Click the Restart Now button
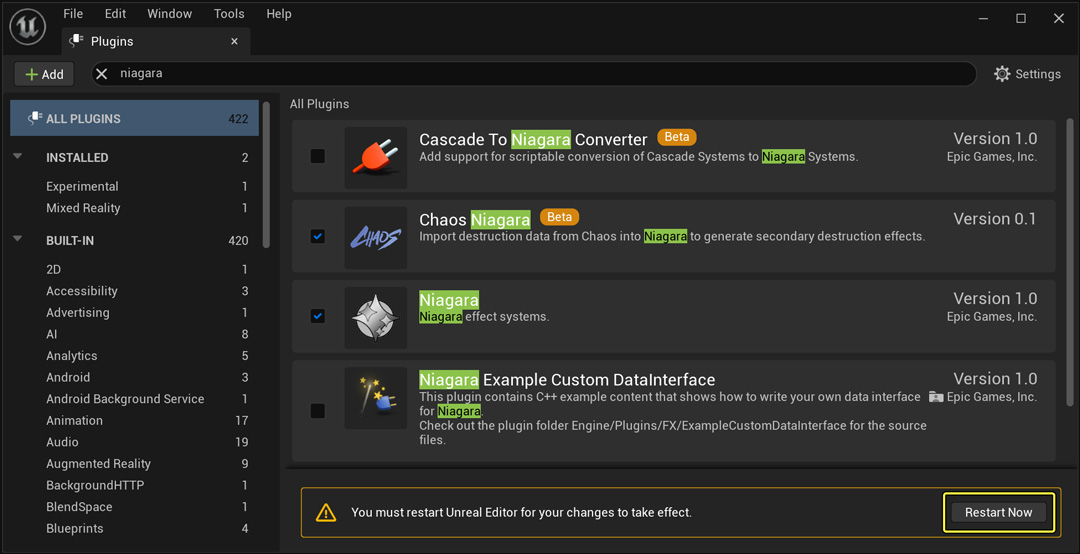1080x554 pixels. [998, 513]
